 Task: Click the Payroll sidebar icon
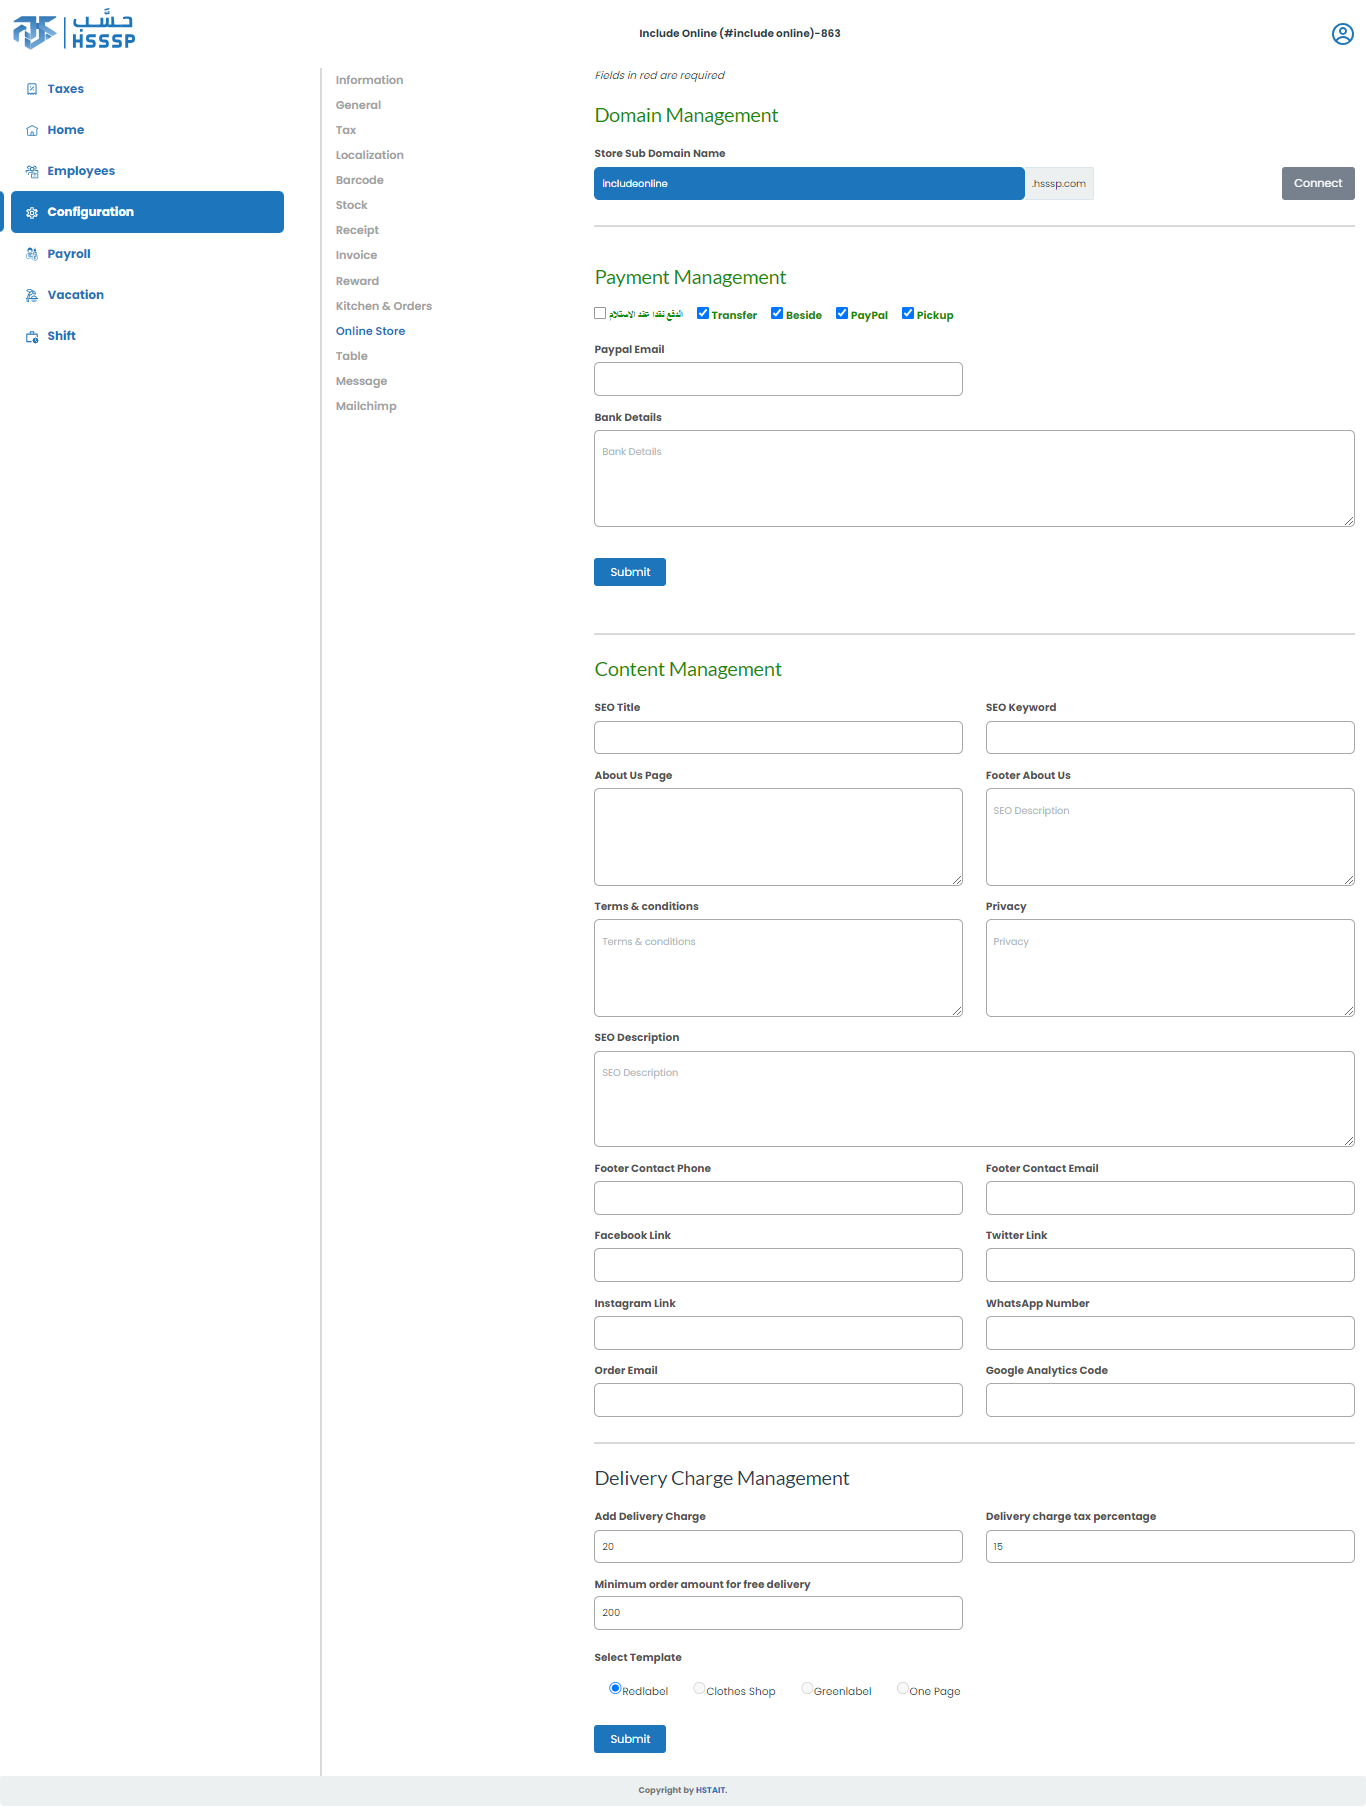pyautogui.click(x=32, y=254)
